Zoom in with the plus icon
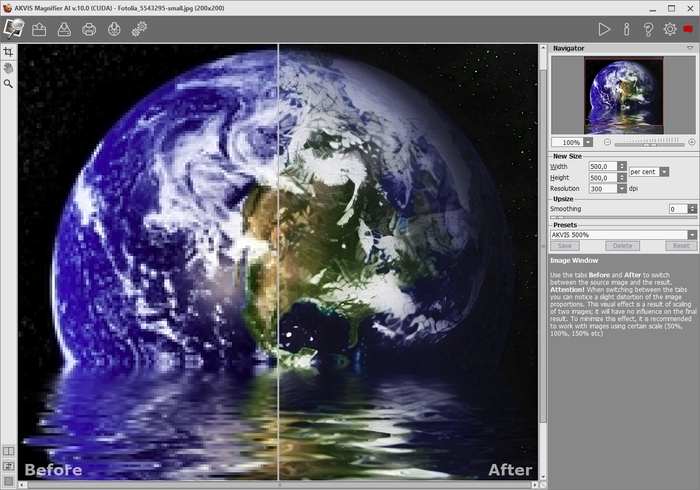700x490 pixels. (x=692, y=142)
